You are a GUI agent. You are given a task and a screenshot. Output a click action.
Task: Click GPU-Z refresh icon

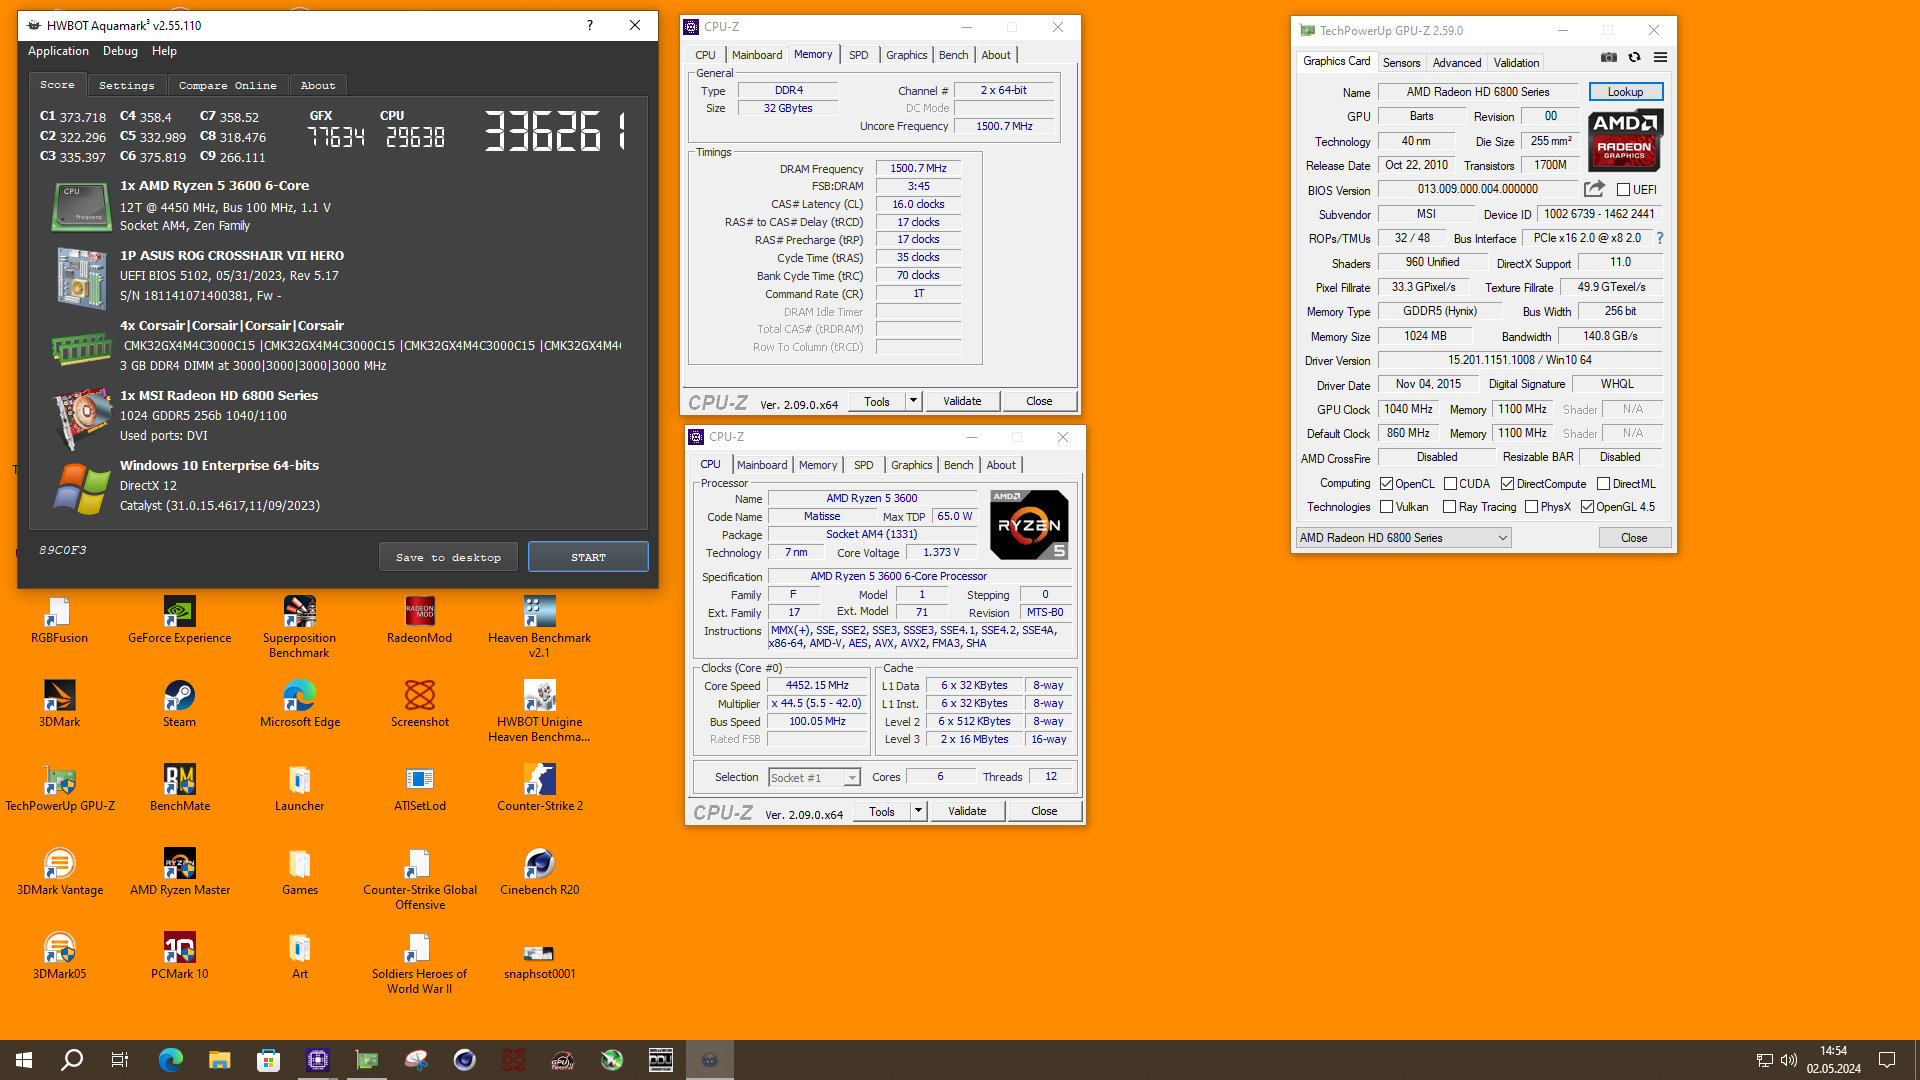point(1634,58)
